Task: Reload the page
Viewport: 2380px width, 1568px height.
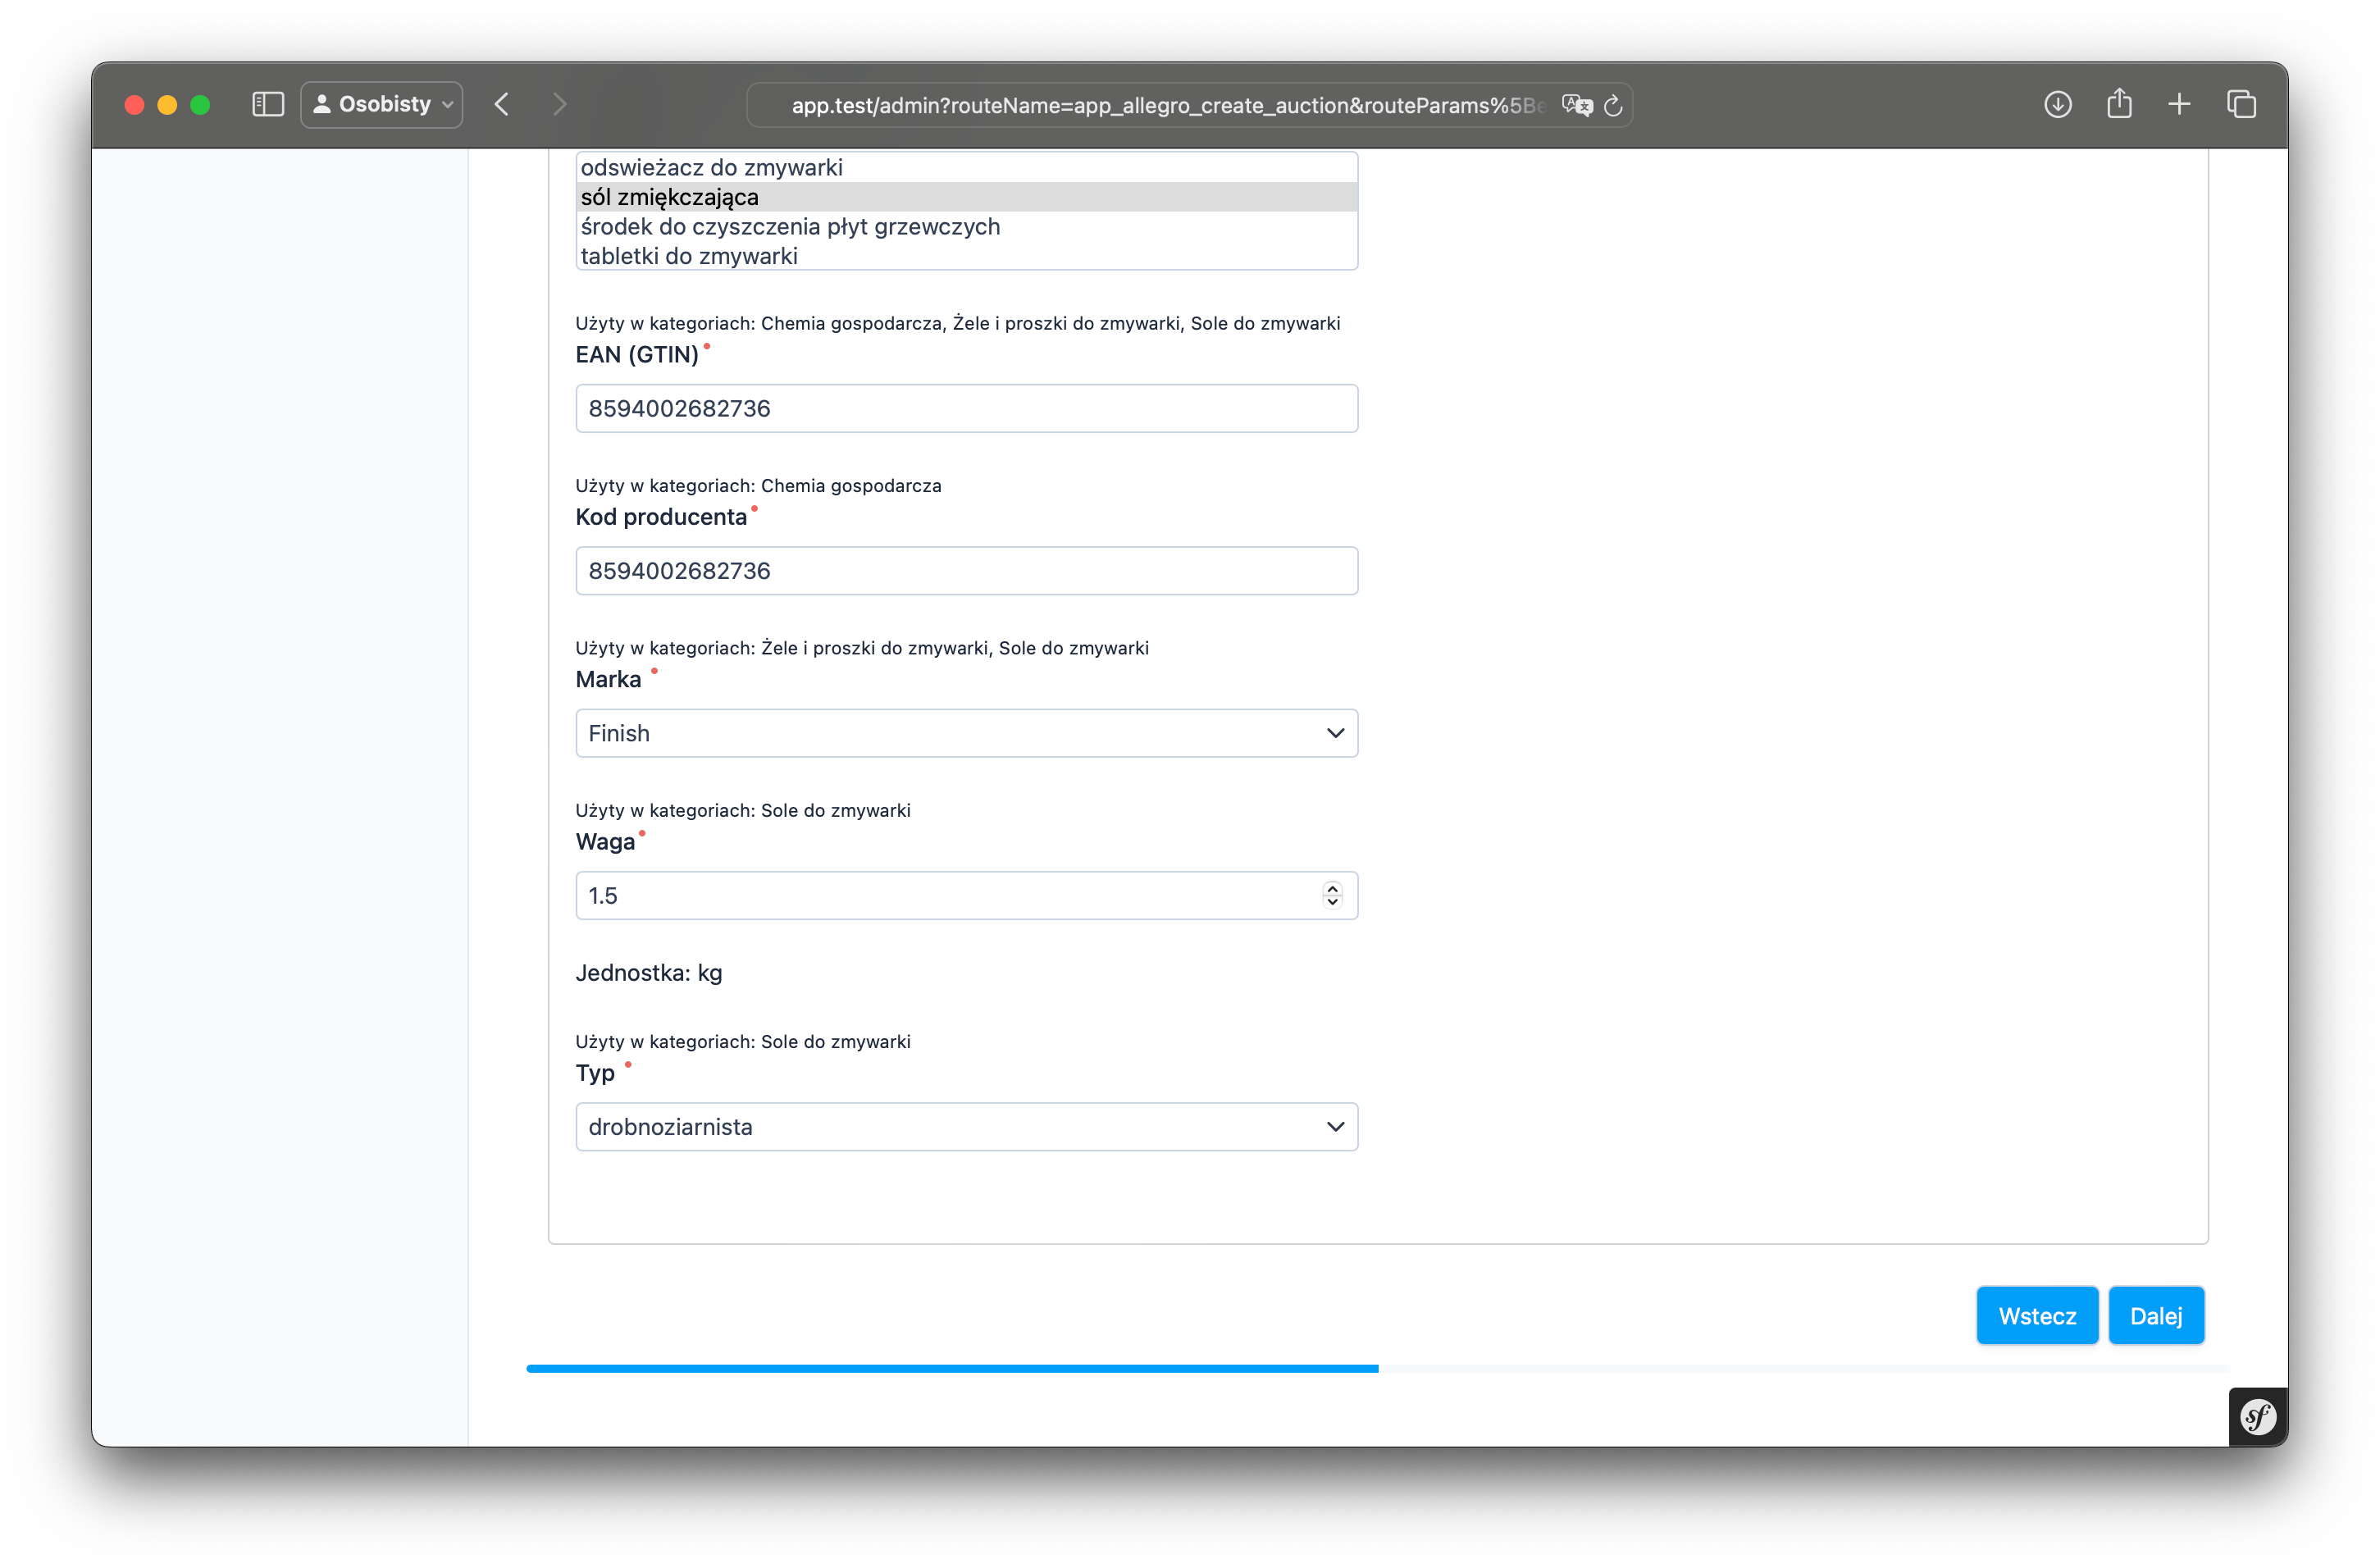Action: click(x=1613, y=105)
